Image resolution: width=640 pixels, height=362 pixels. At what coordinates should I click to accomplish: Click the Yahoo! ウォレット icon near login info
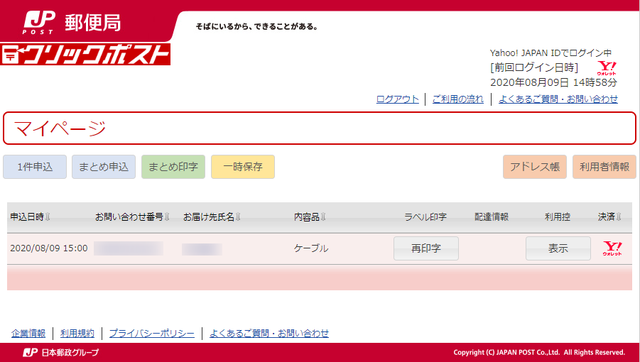(606, 68)
